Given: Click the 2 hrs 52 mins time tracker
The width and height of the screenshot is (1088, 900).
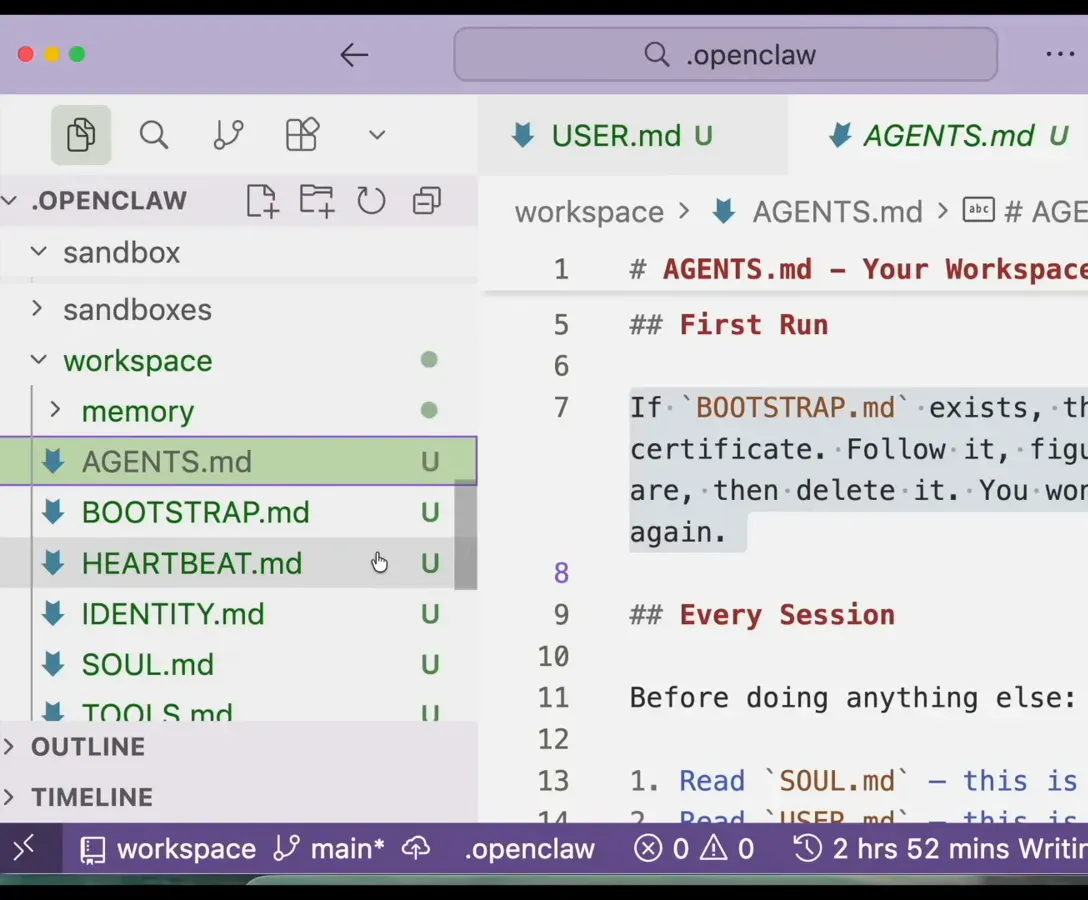Looking at the screenshot, I should coord(940,849).
